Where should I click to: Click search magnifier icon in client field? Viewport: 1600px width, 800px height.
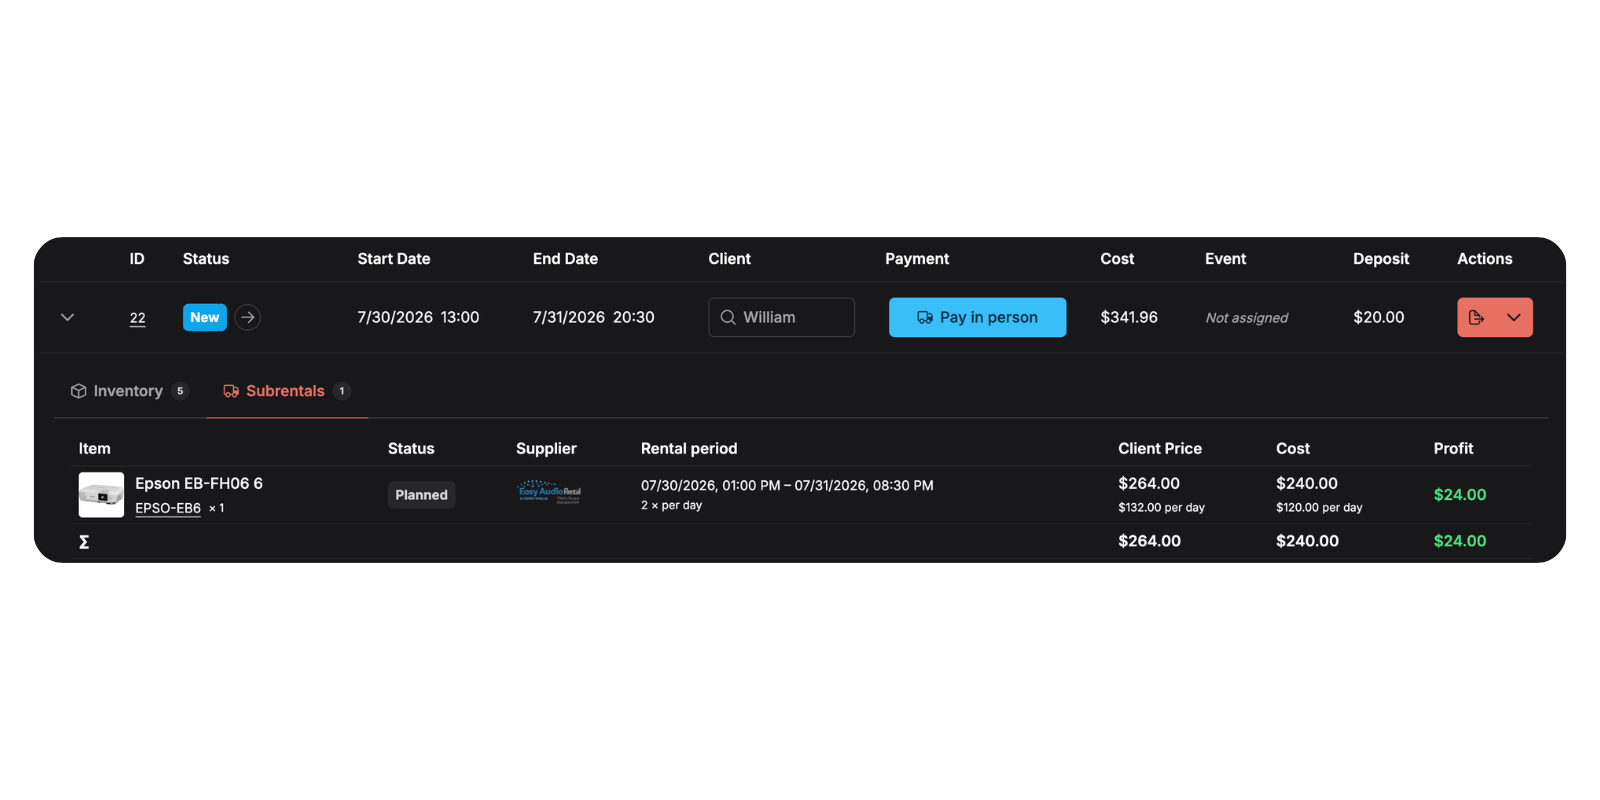[x=728, y=317]
